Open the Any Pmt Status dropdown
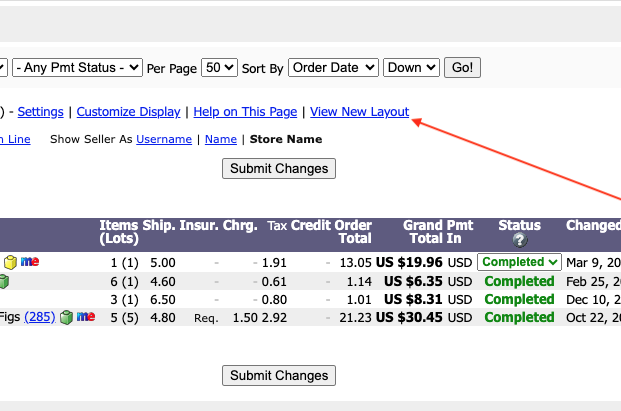The height and width of the screenshot is (411, 621). 78,67
